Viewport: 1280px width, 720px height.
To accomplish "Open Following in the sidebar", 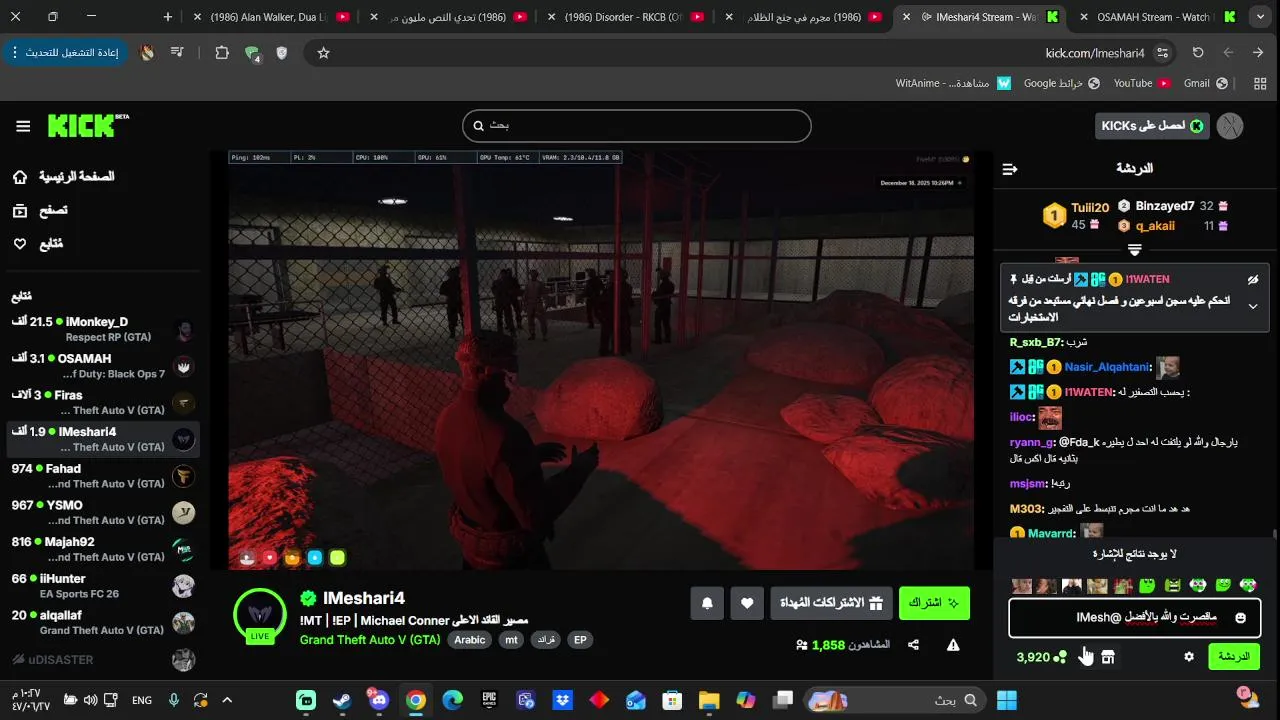I will click(x=37, y=244).
